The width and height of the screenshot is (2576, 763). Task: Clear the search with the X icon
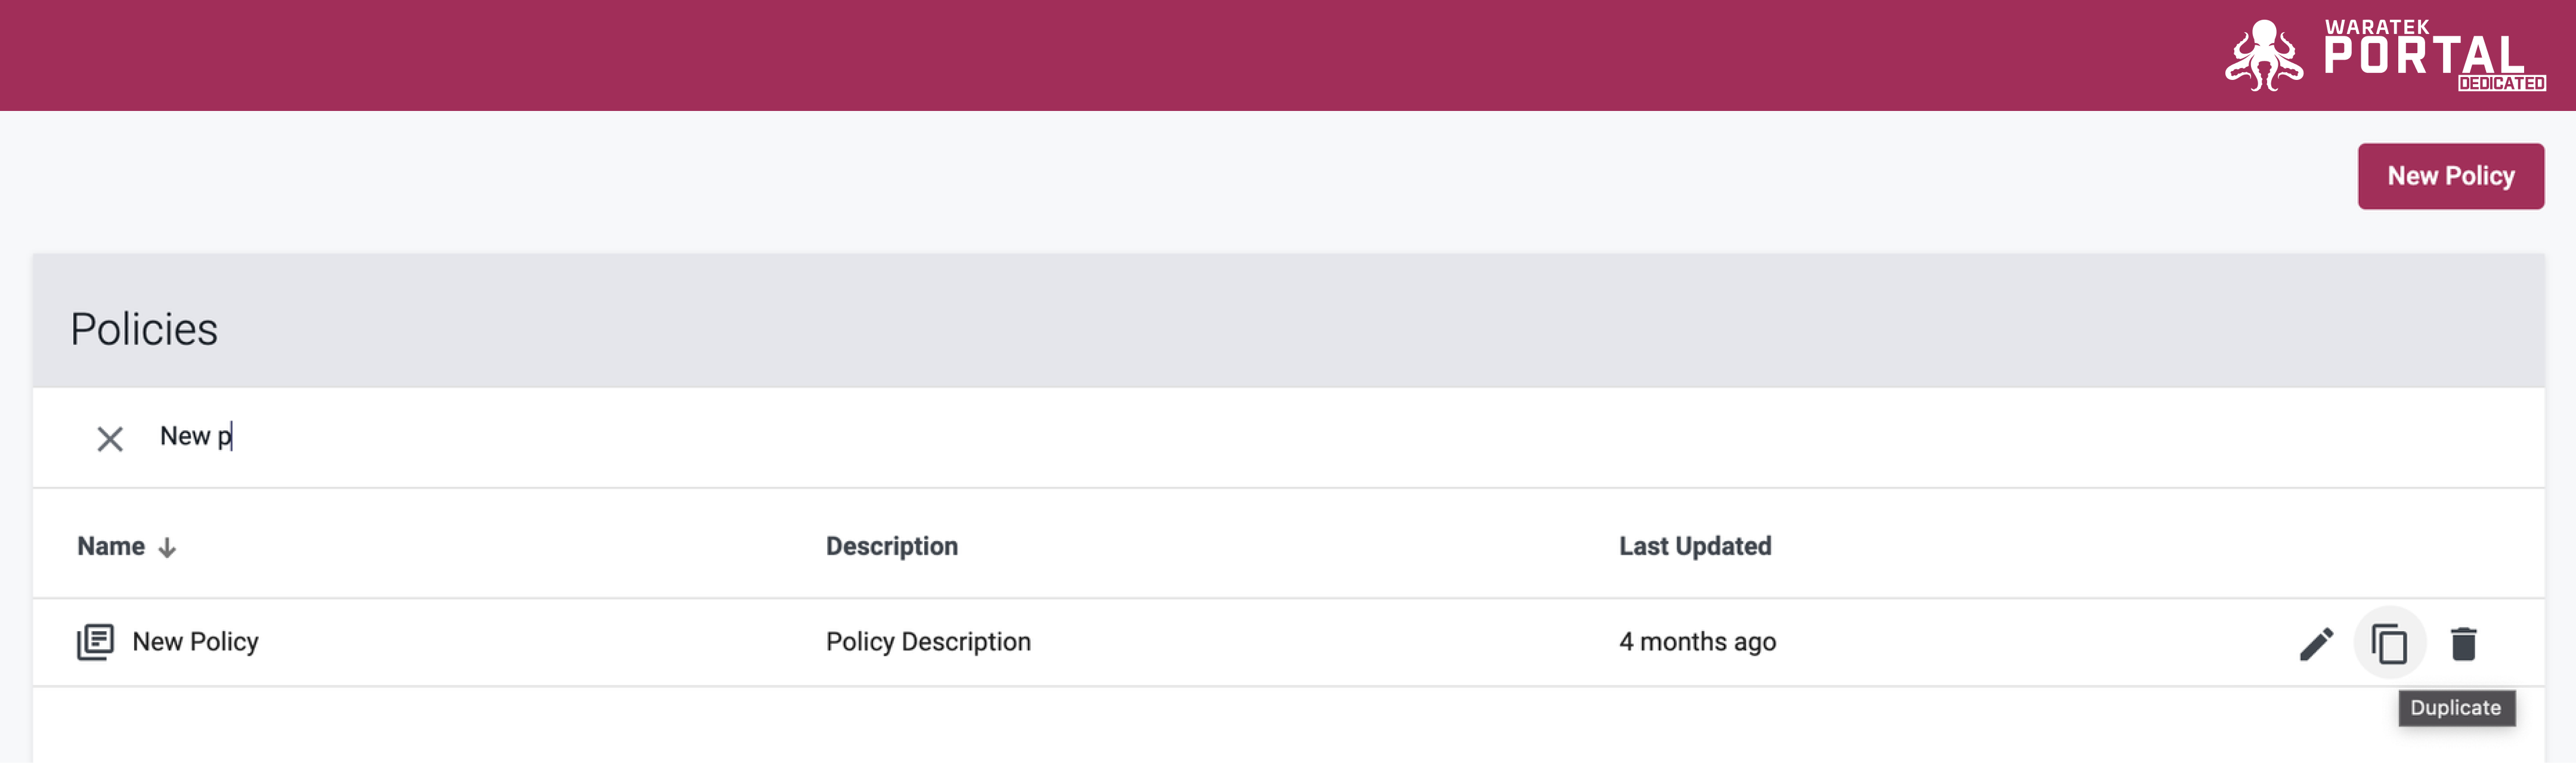pyautogui.click(x=110, y=438)
